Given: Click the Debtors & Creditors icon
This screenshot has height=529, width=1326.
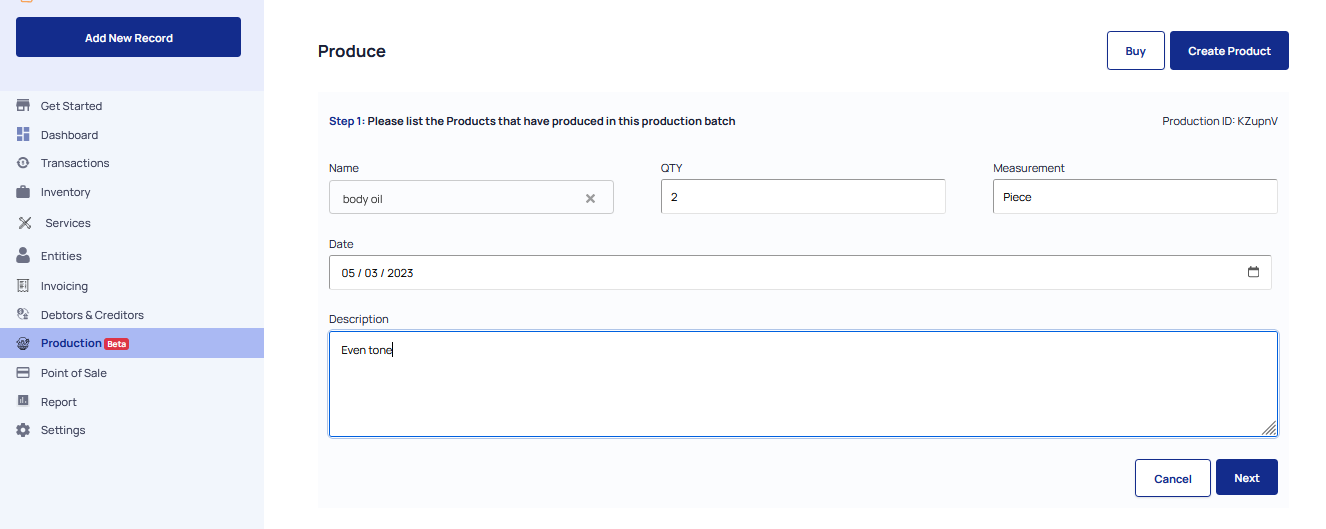Looking at the screenshot, I should [23, 314].
